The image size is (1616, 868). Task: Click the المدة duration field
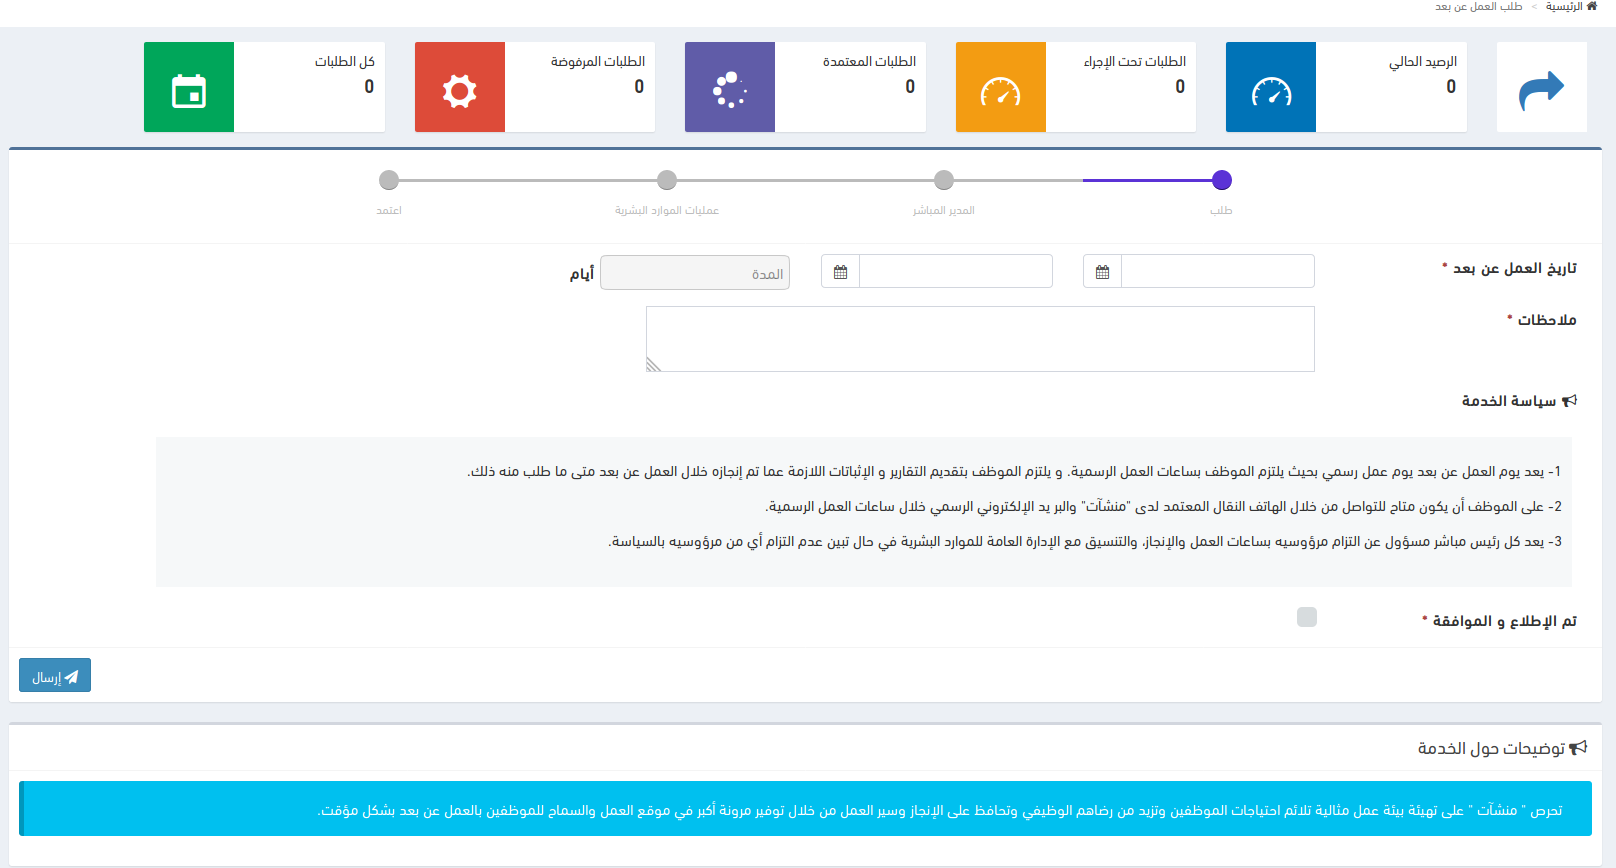coord(695,273)
